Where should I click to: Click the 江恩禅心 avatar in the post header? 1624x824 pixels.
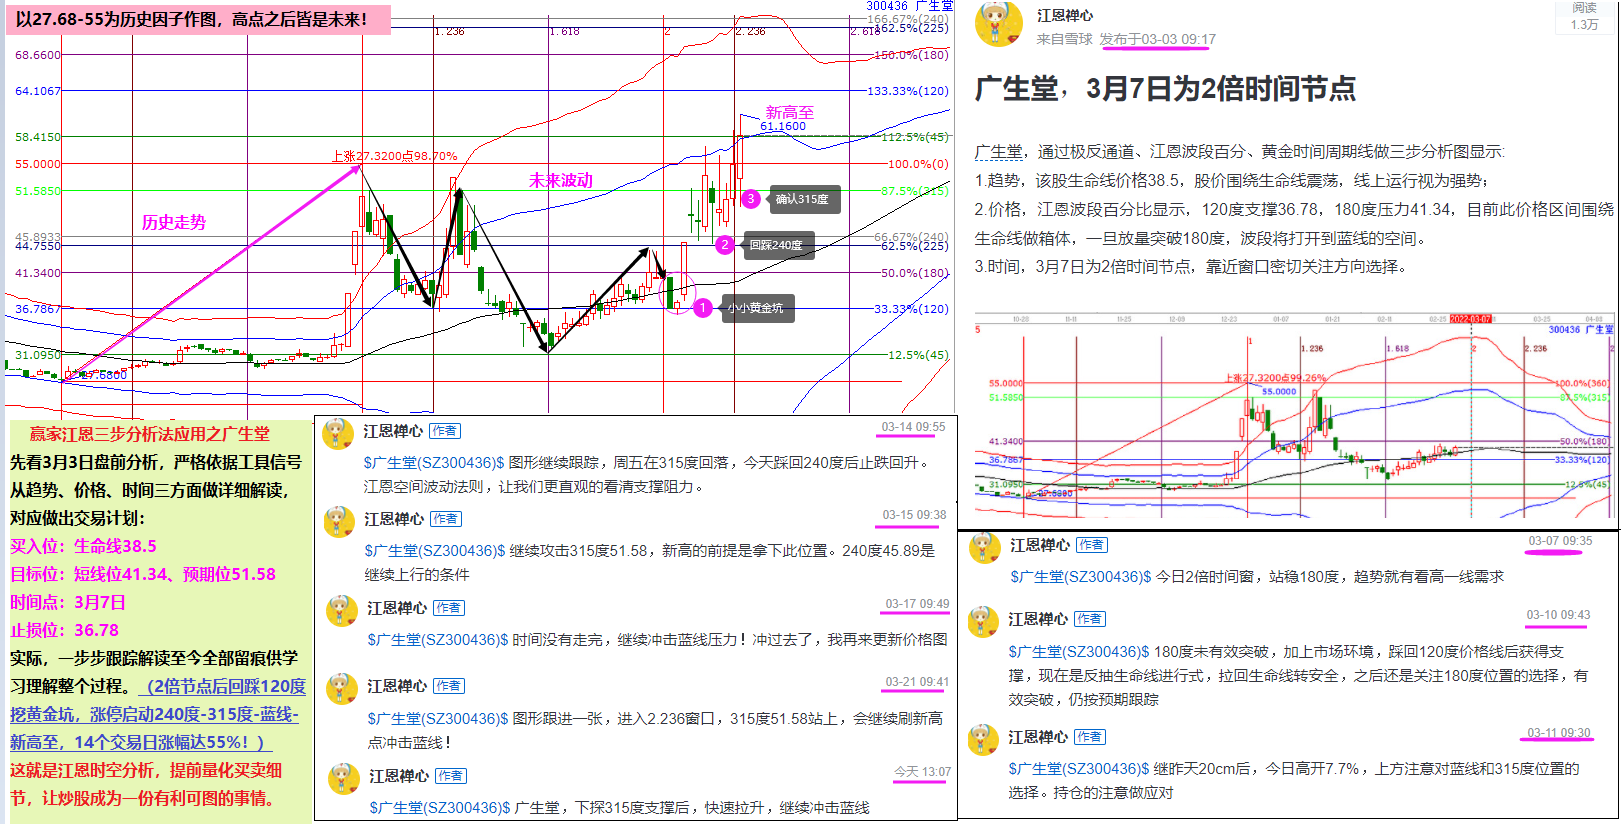[998, 25]
